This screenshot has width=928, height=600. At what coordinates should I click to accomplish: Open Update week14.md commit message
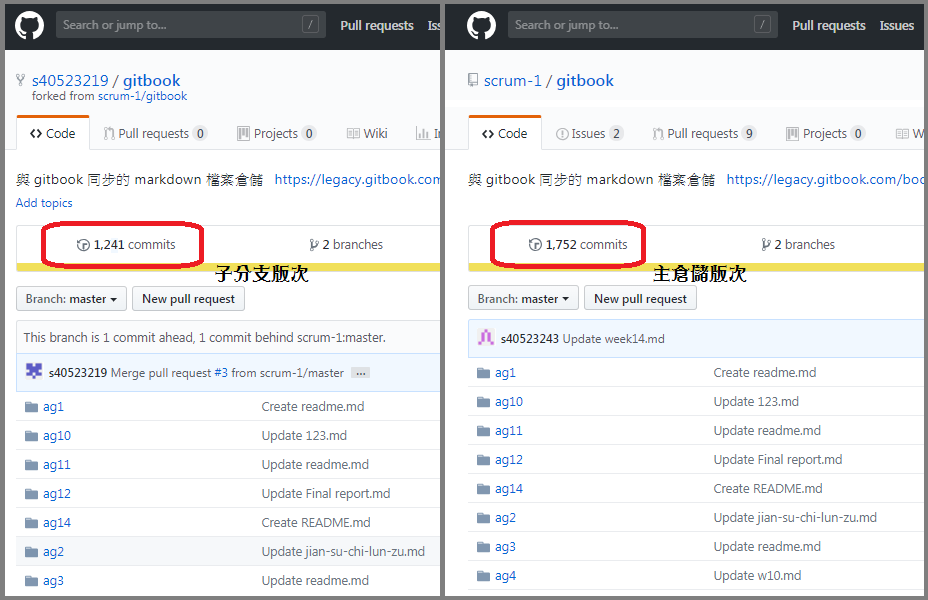pyautogui.click(x=613, y=338)
